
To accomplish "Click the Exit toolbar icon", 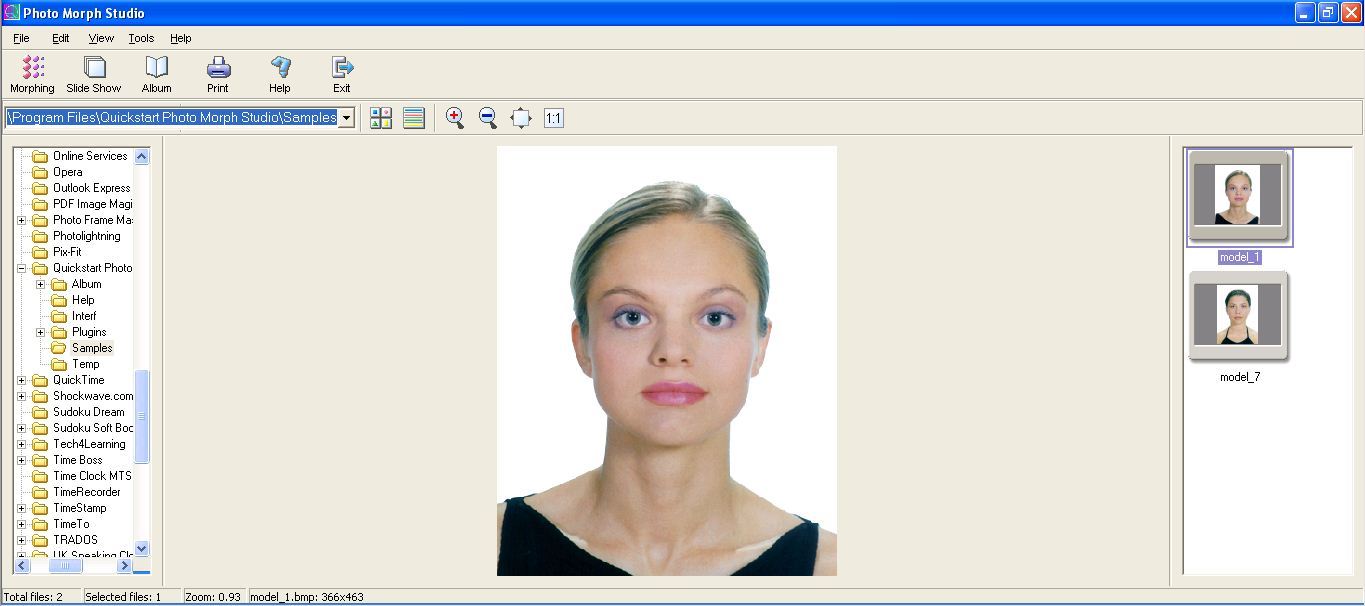I will (342, 74).
